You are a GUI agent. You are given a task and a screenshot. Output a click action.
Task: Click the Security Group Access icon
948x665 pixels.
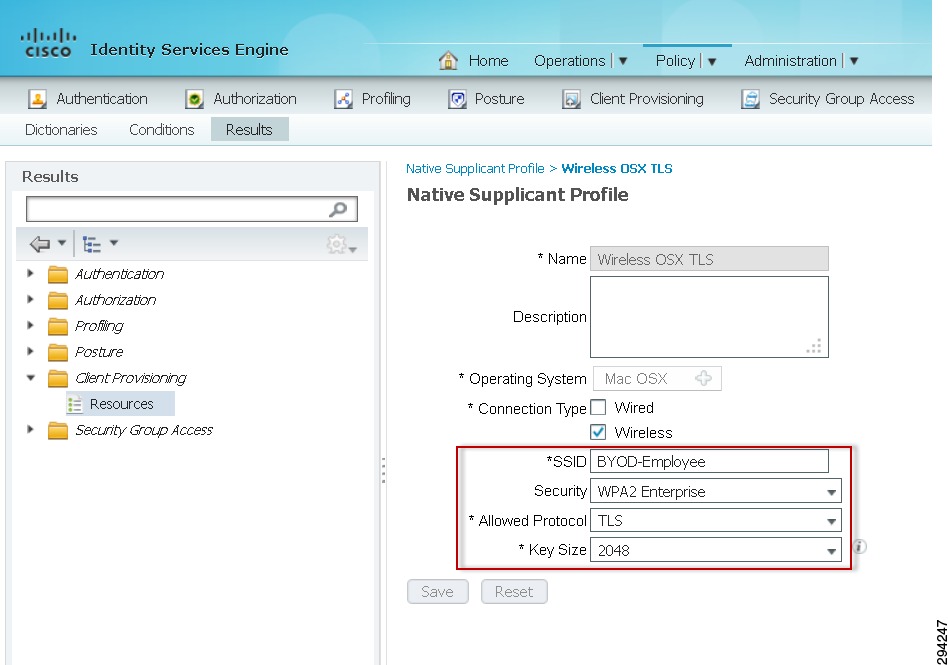pyautogui.click(x=750, y=99)
